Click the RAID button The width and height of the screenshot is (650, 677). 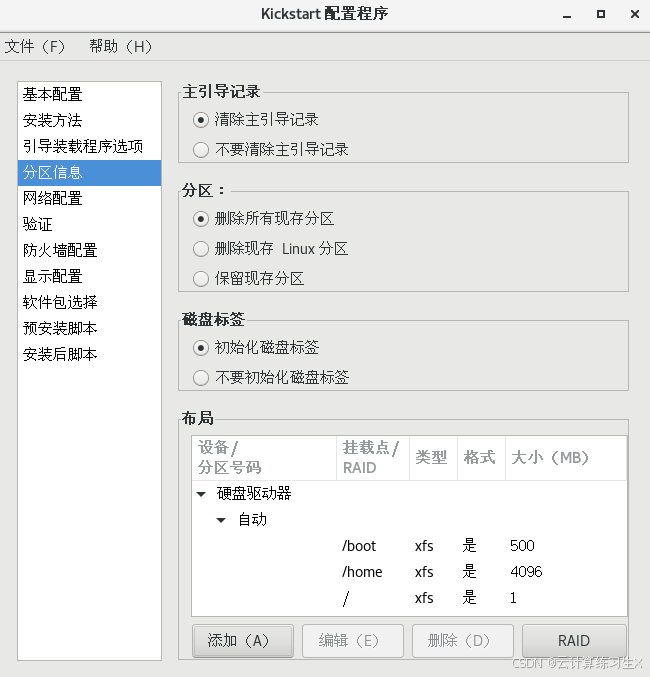coord(574,641)
